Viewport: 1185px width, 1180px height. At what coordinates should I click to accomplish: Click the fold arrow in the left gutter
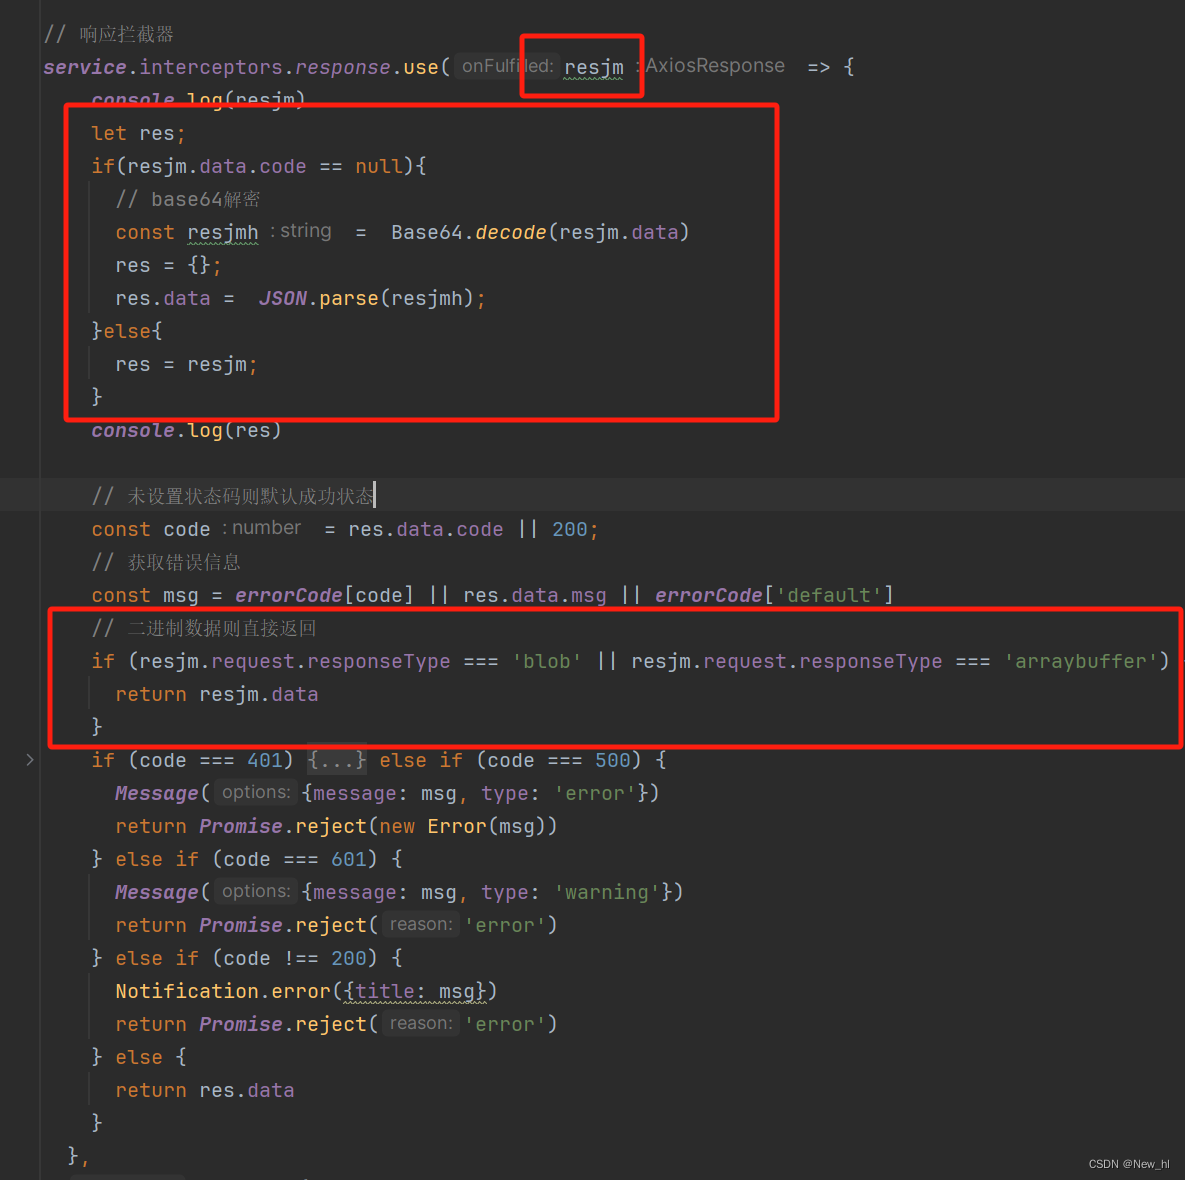pyautogui.click(x=30, y=760)
